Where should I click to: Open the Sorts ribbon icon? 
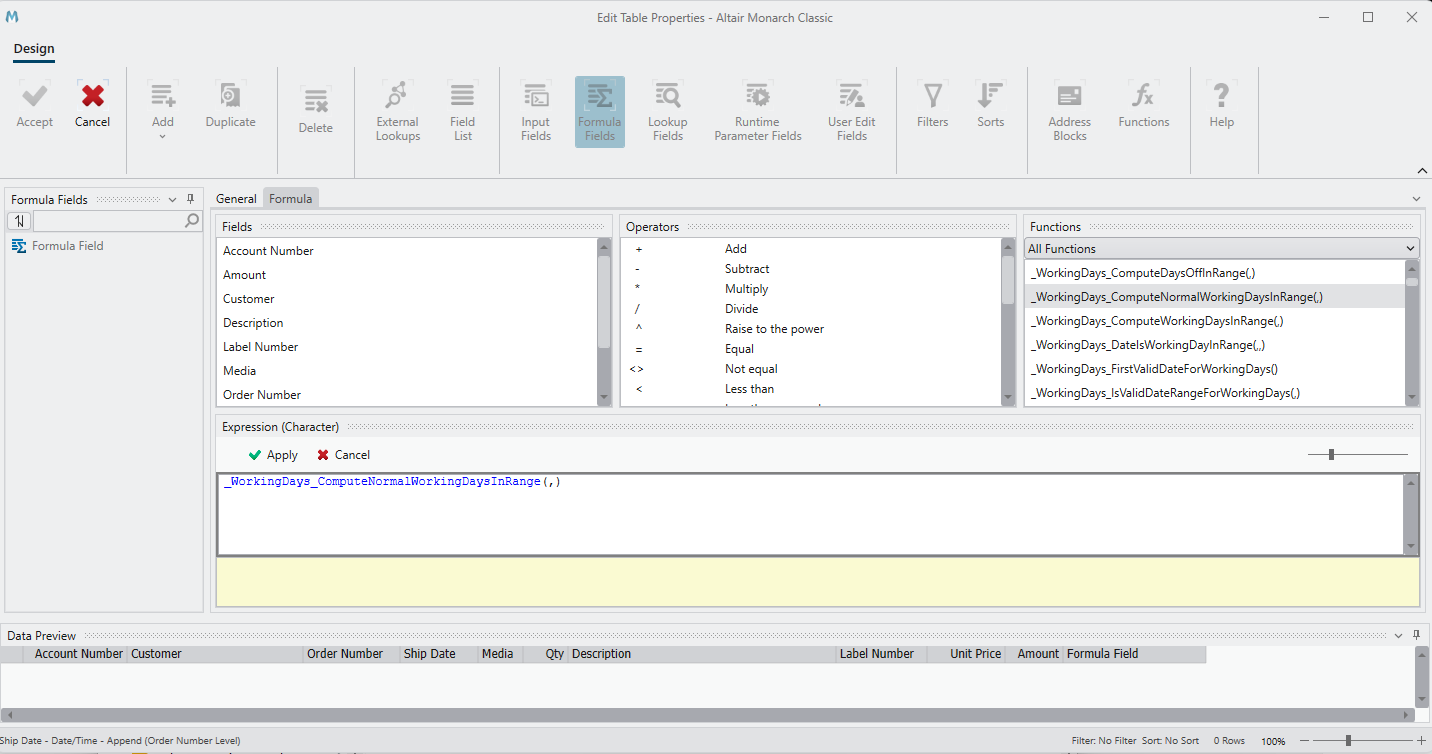point(990,96)
